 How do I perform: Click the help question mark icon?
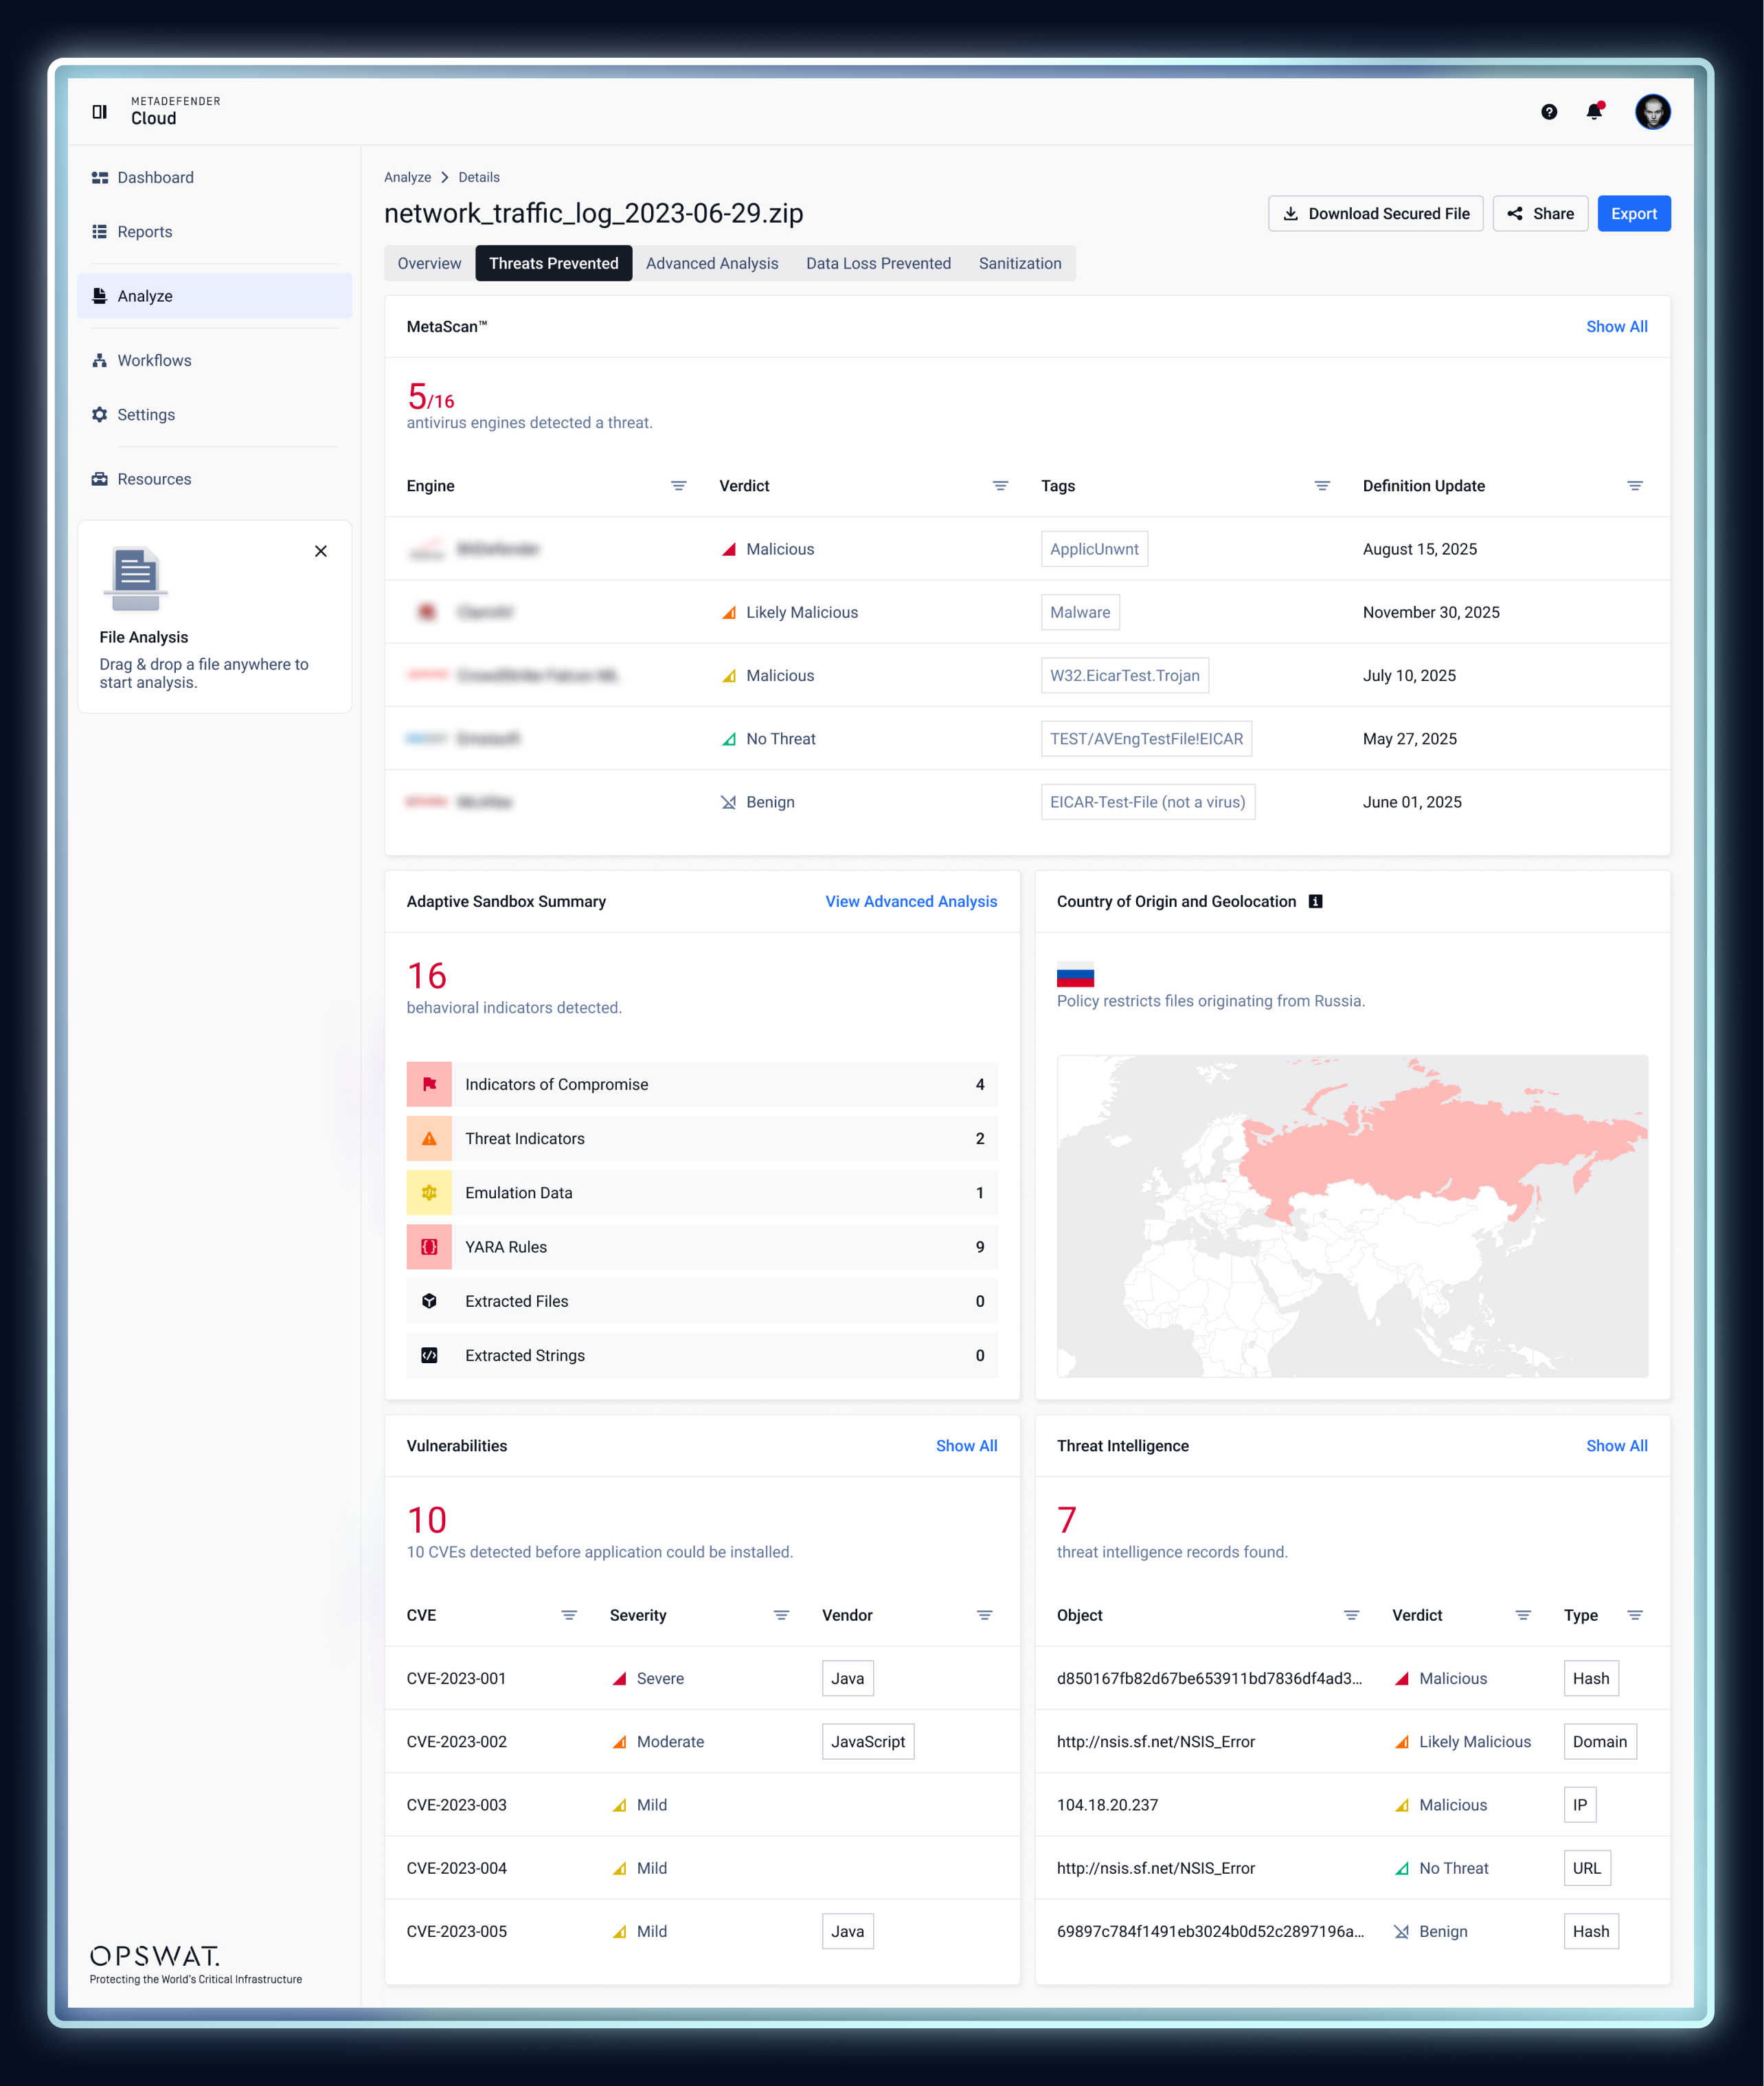(1549, 112)
